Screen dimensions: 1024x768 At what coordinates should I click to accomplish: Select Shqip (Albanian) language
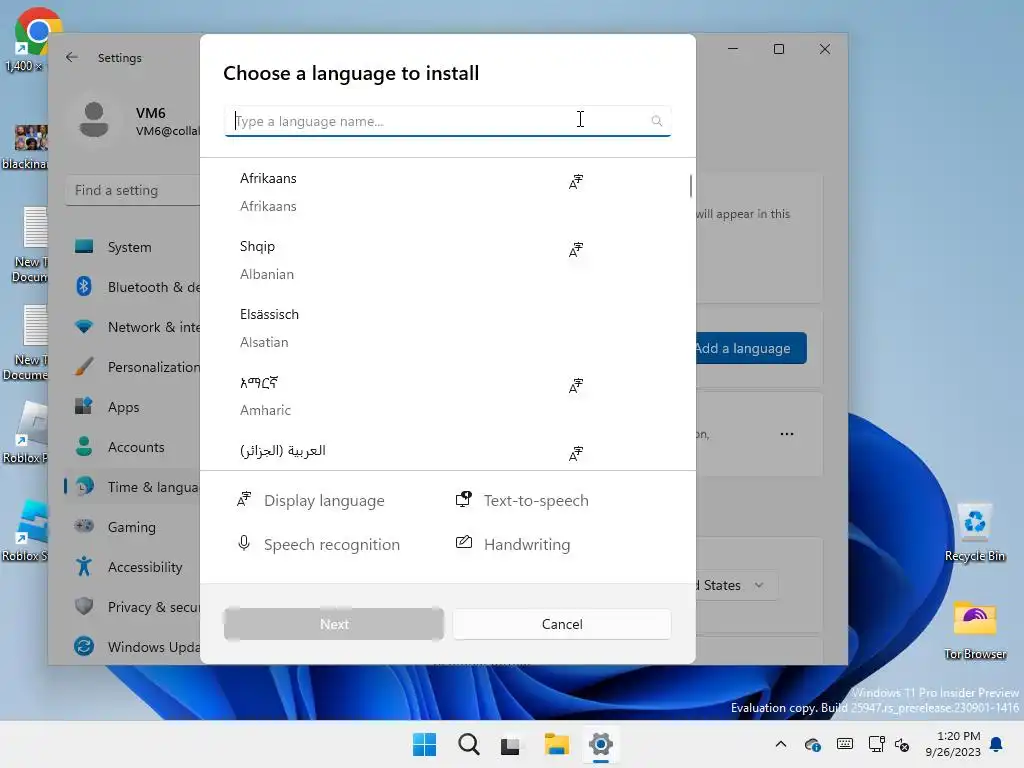(447, 260)
